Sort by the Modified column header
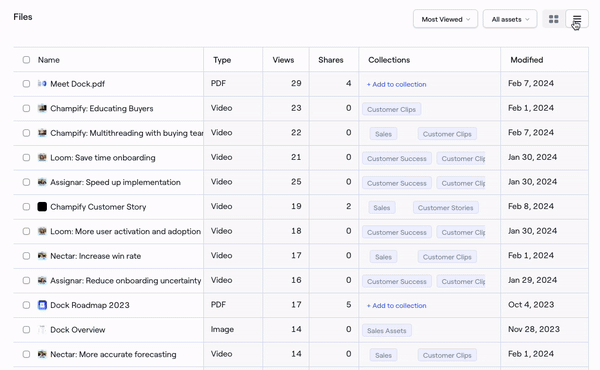The image size is (600, 370). (x=527, y=60)
